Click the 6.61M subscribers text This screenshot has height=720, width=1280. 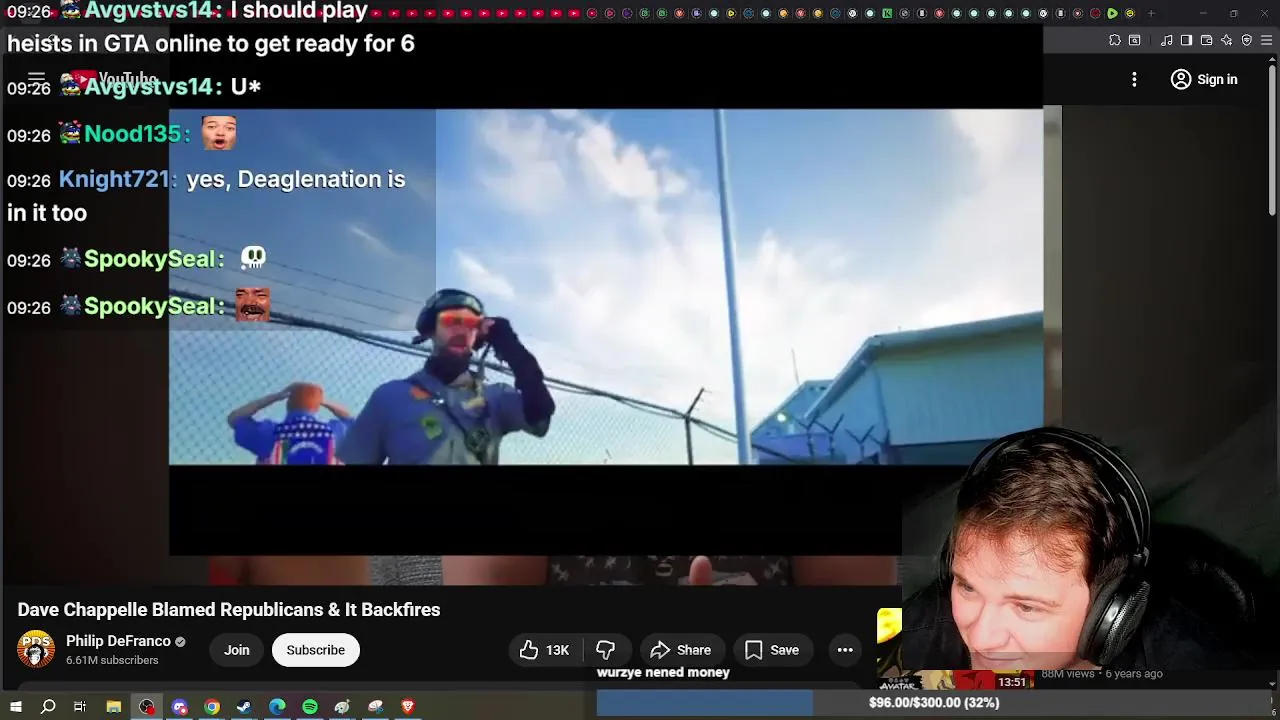pyautogui.click(x=112, y=660)
